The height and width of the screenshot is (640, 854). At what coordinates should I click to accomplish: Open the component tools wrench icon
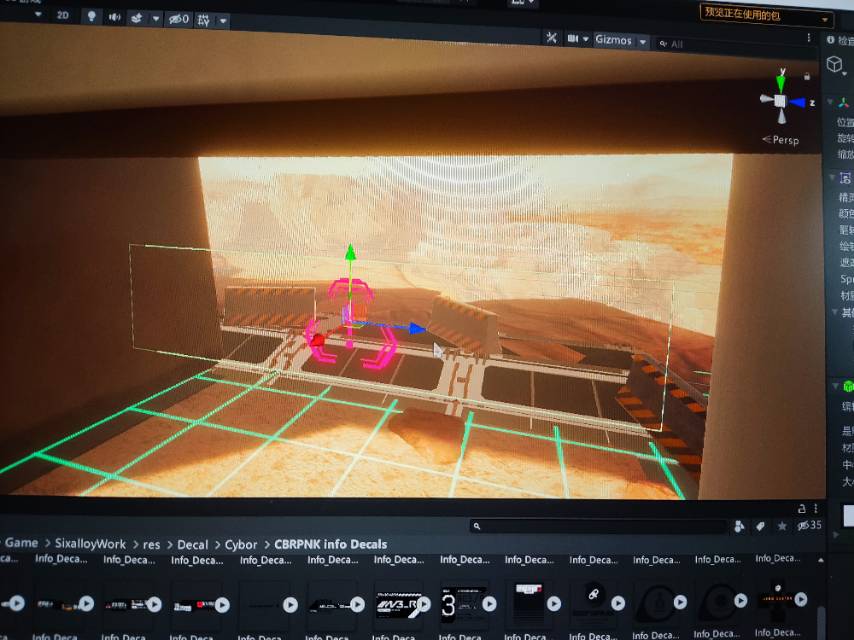pos(551,38)
